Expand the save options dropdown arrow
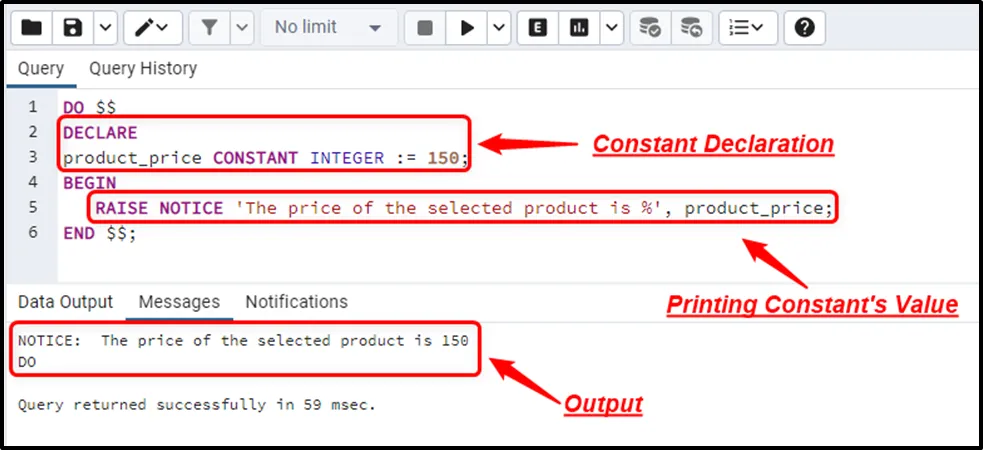Screen dimensions: 983x450 105,28
